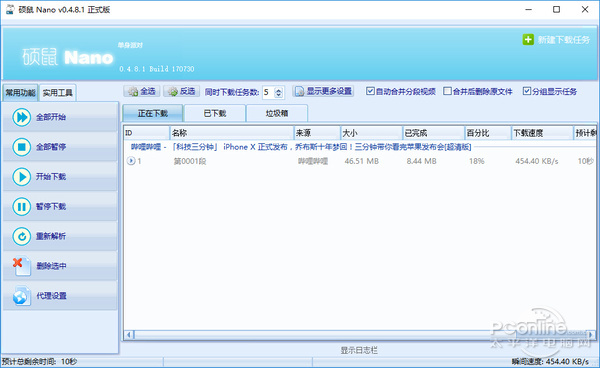Screen dimensions: 600x368
Task: Select the 实用工具 sidebar tab
Action: 57,93
